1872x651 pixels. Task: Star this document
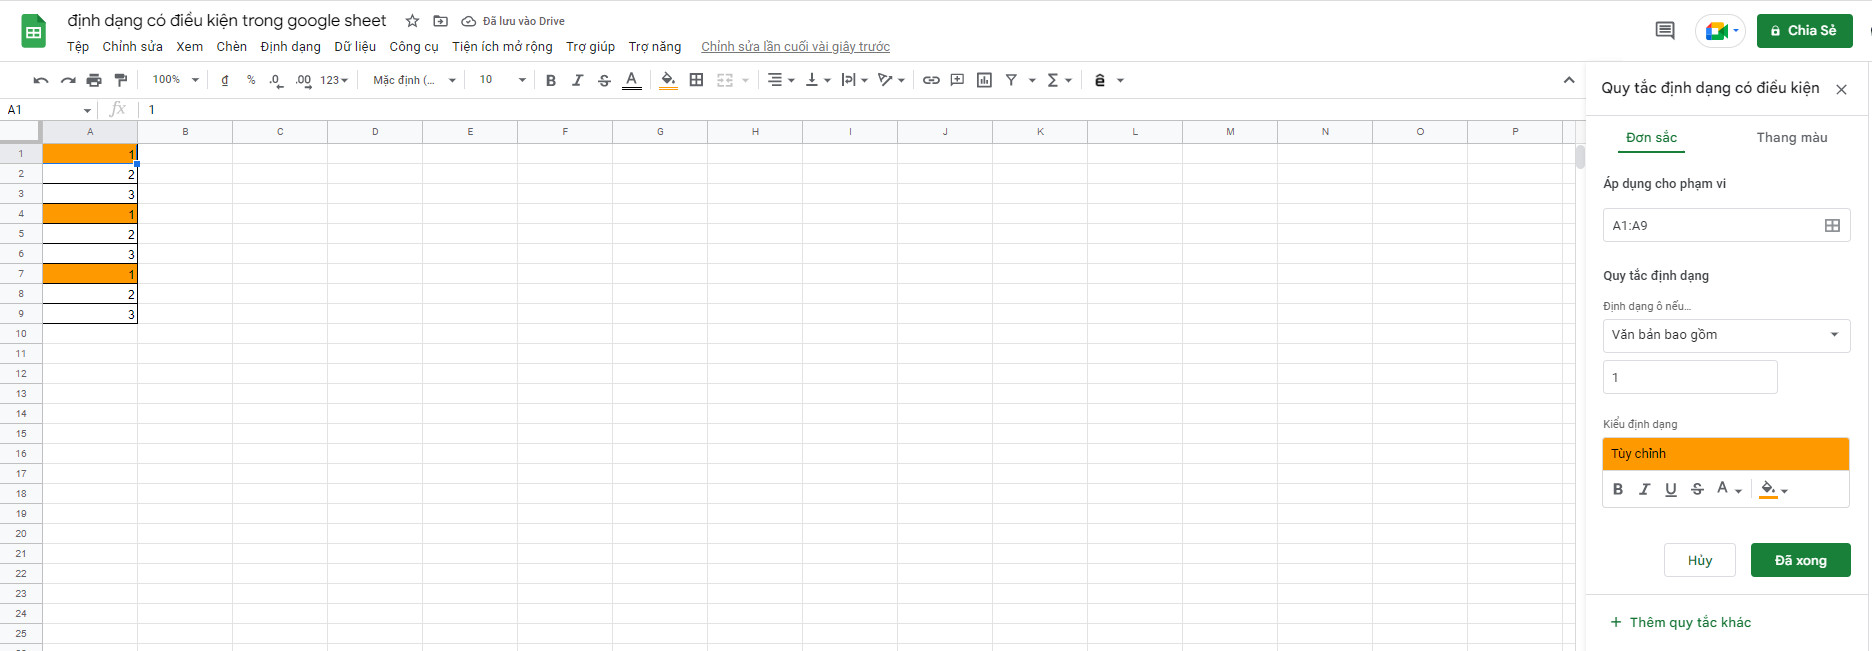(412, 21)
